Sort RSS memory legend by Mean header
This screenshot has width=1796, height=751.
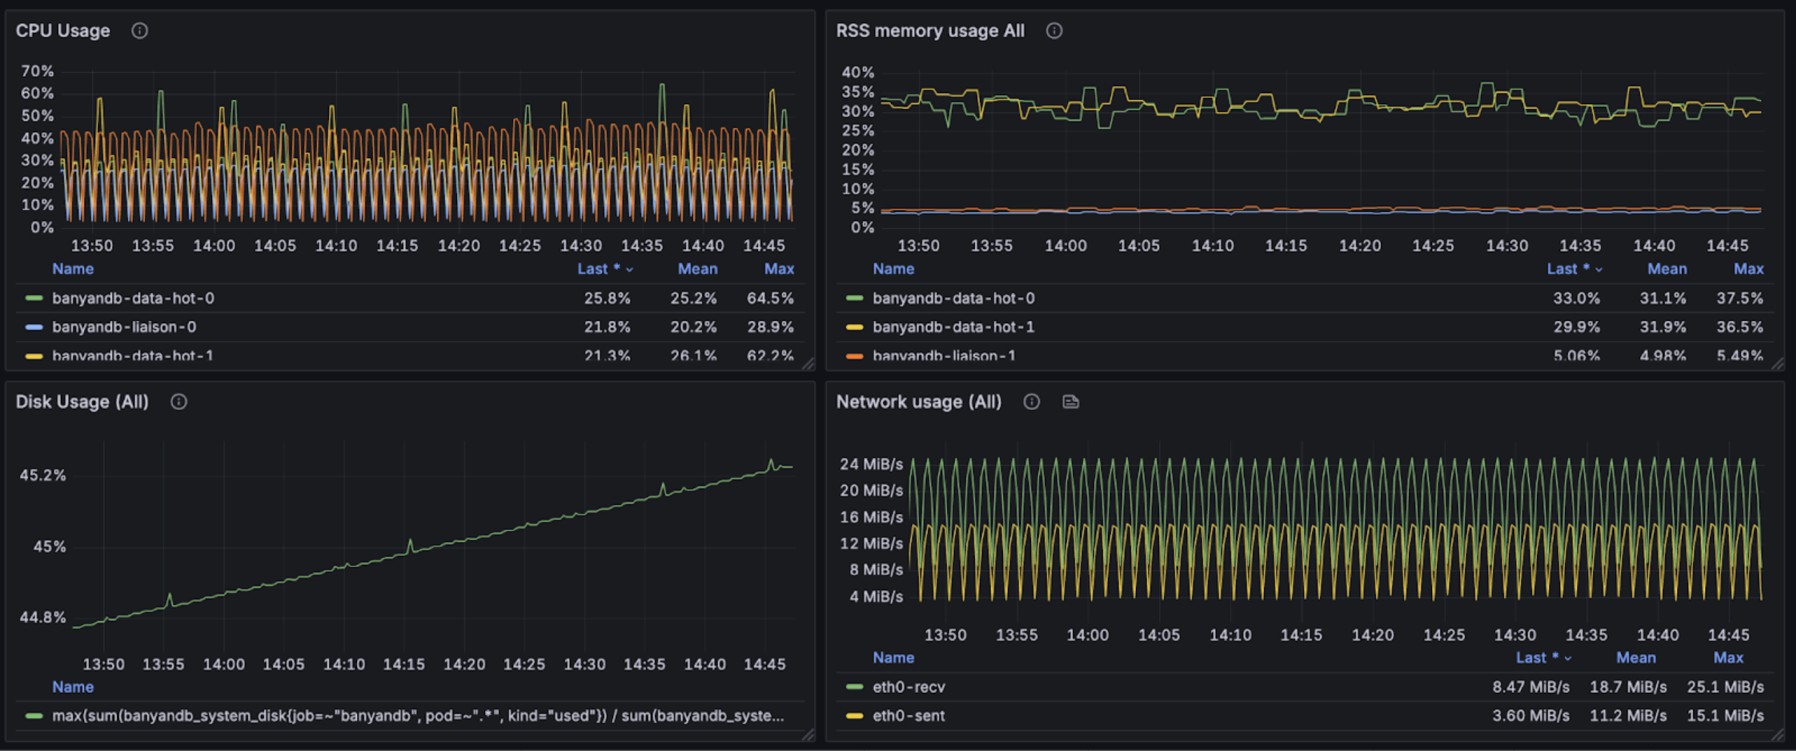[x=1666, y=269]
